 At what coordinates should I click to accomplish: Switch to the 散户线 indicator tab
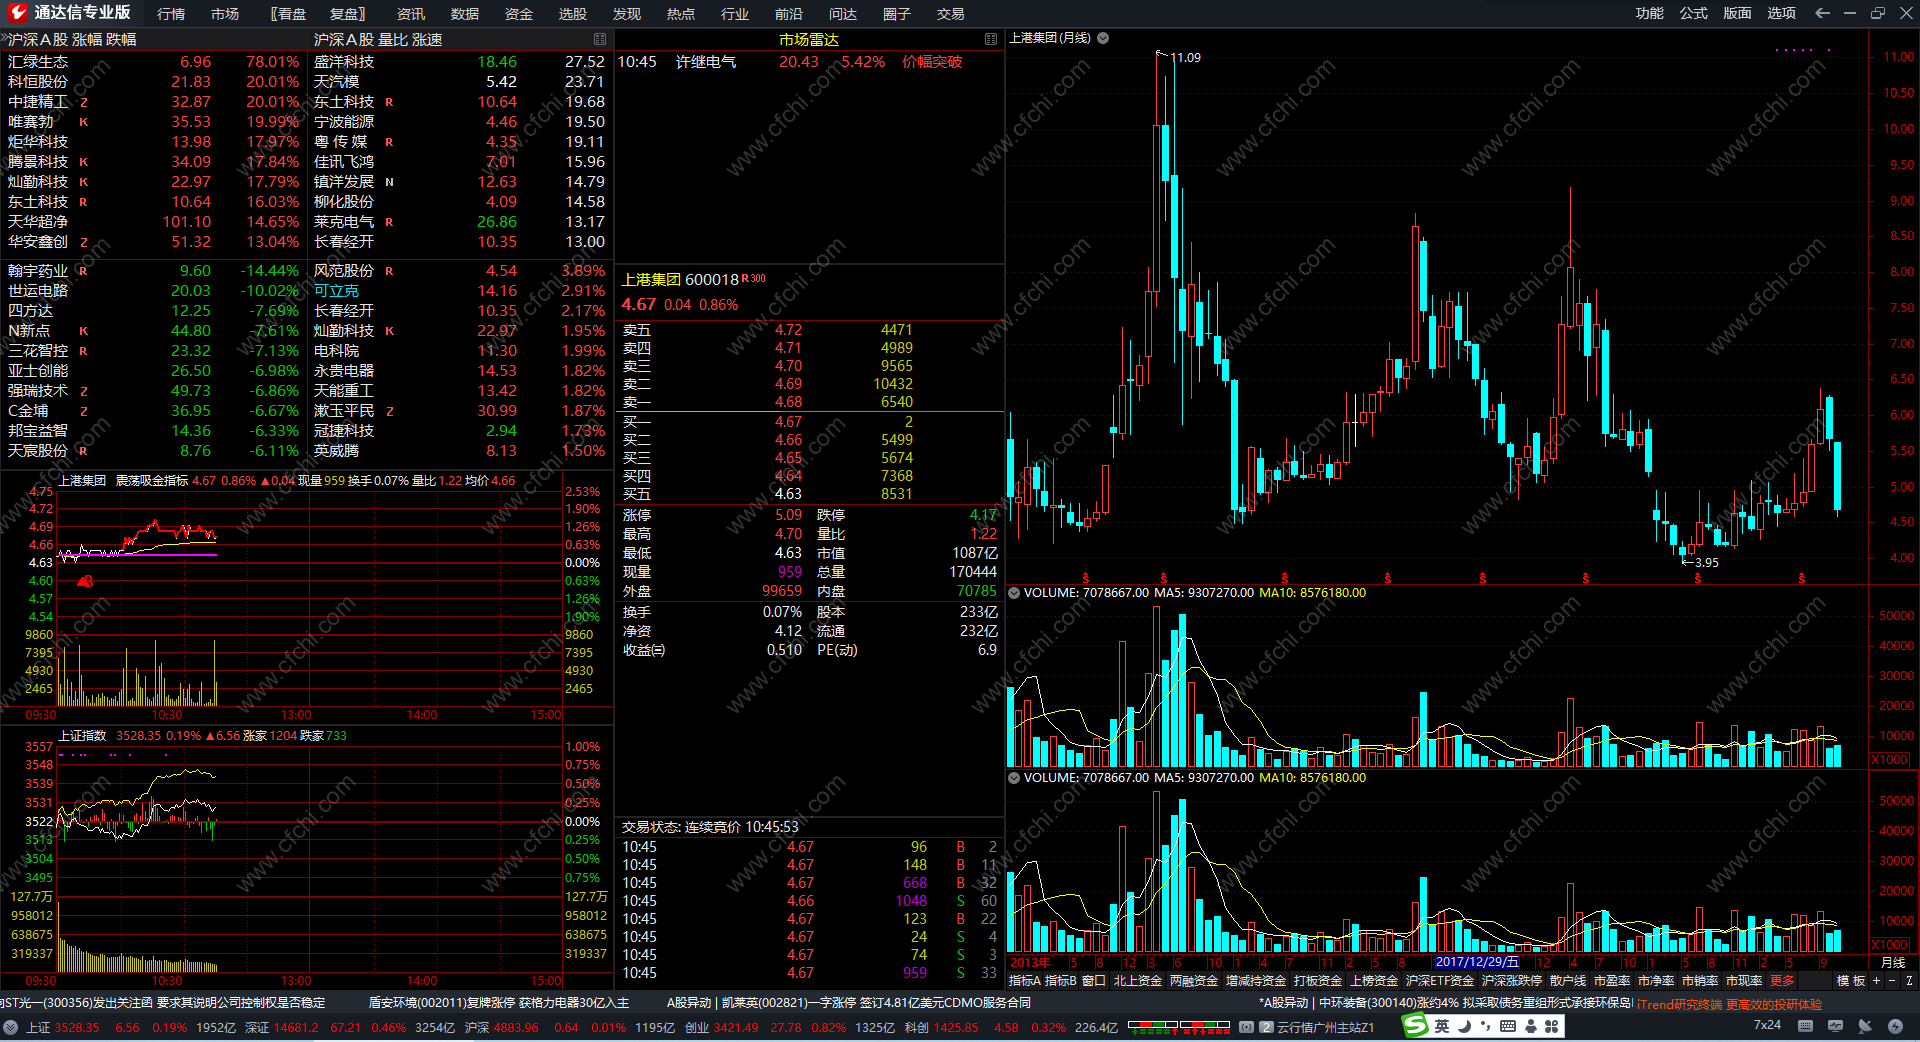click(1568, 981)
